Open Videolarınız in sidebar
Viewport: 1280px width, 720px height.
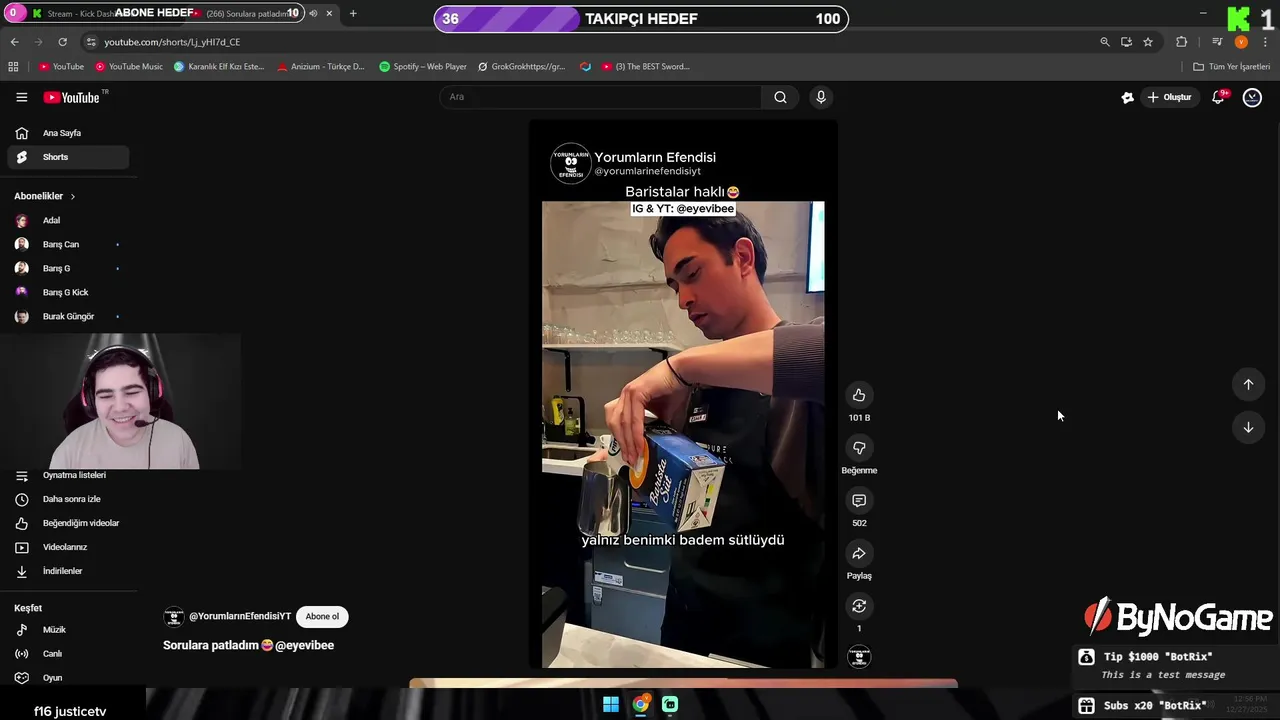click(x=68, y=547)
